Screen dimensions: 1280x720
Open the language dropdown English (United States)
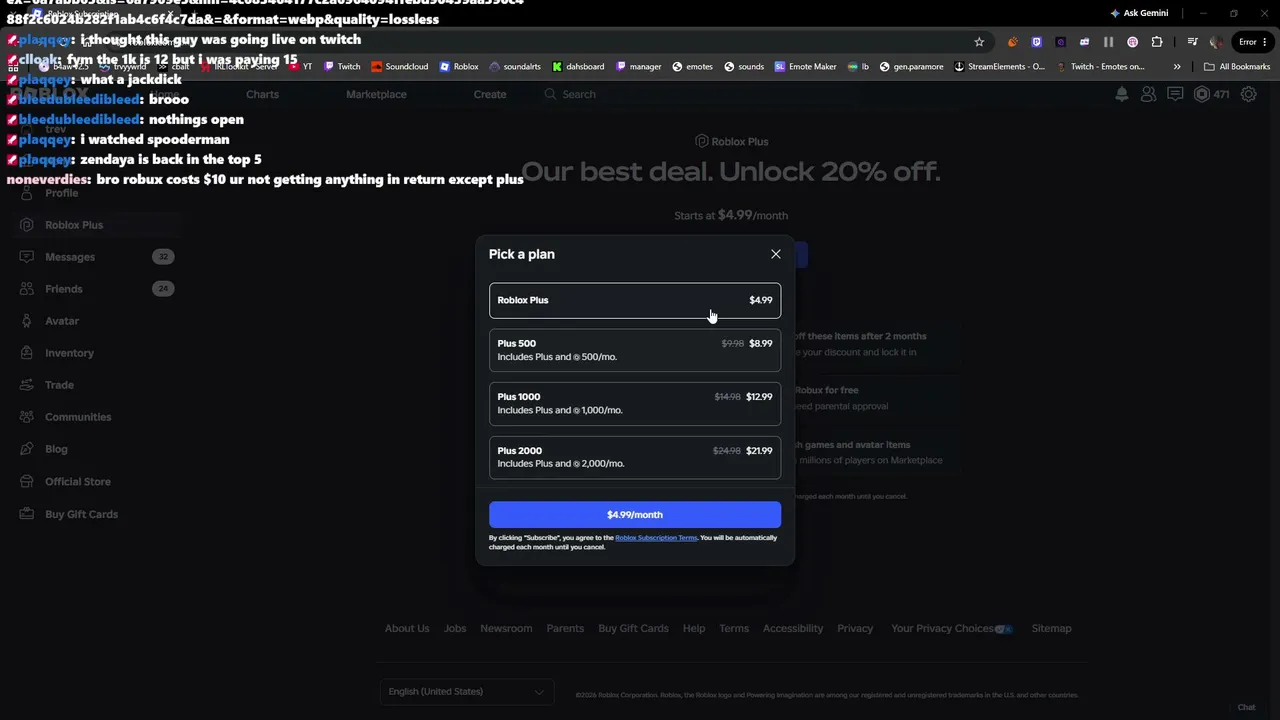[466, 692]
